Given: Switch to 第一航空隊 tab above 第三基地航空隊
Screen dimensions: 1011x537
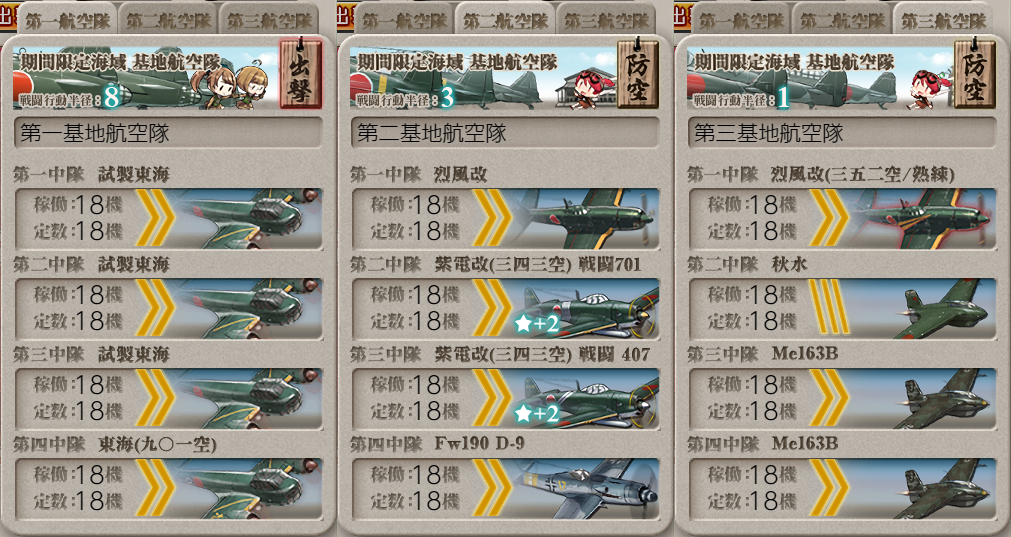Looking at the screenshot, I should coord(741,19).
